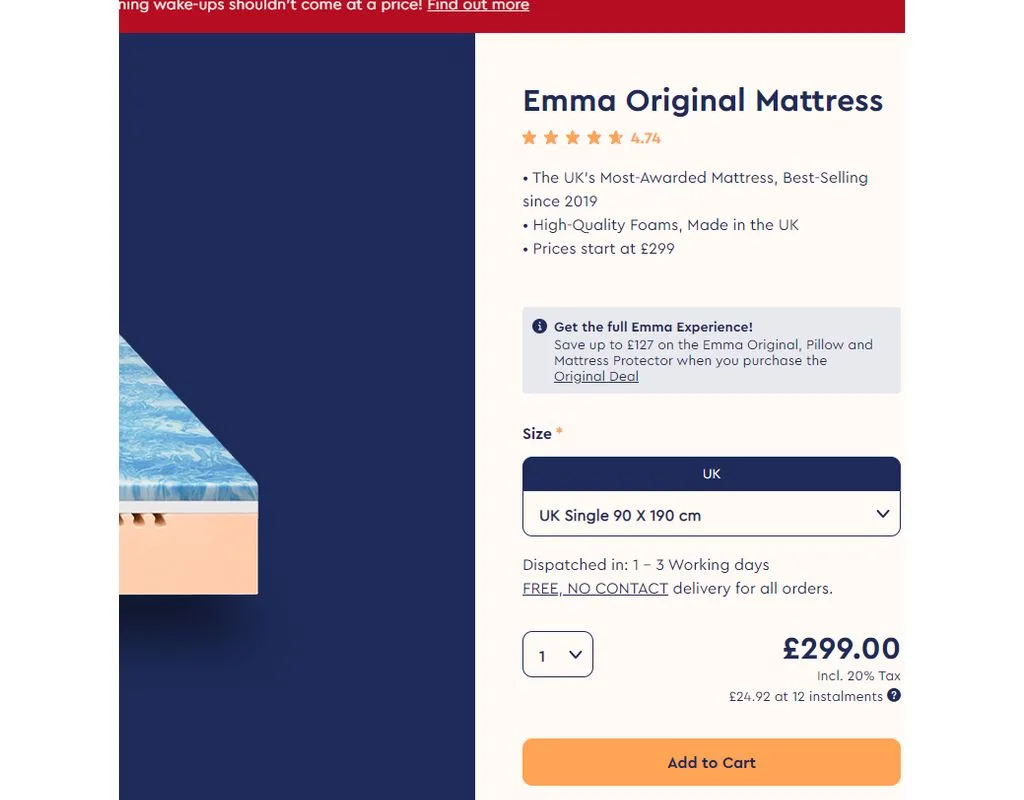Image resolution: width=1024 pixels, height=800 pixels.
Task: Click the Emma Original Mattress title
Action: click(x=703, y=100)
